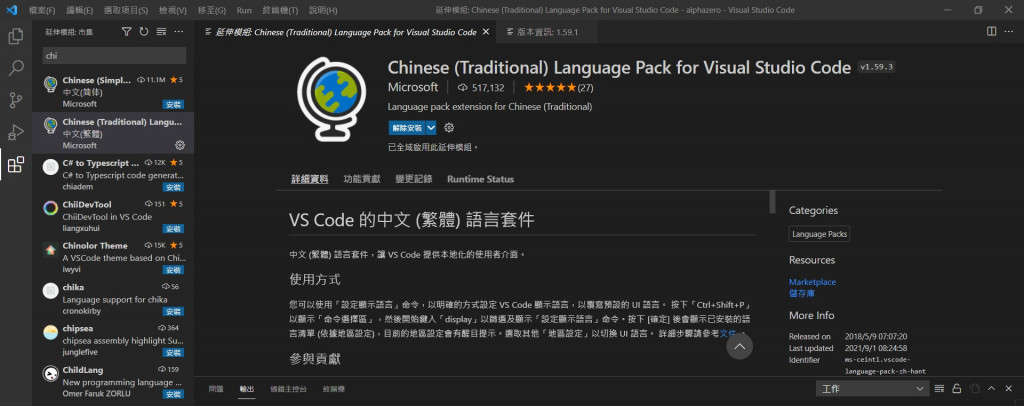
Task: Open the Run menu
Action: (x=244, y=10)
